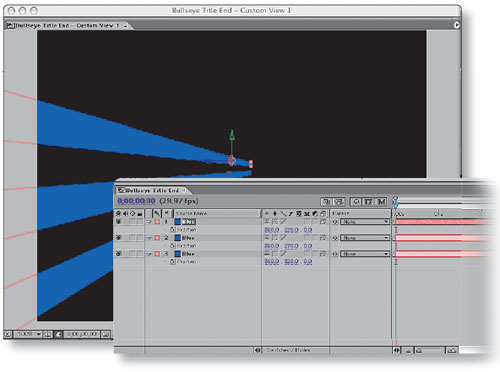Collapse layer 1 twirl-down arrow
The height and width of the screenshot is (372, 500).
[x=150, y=222]
